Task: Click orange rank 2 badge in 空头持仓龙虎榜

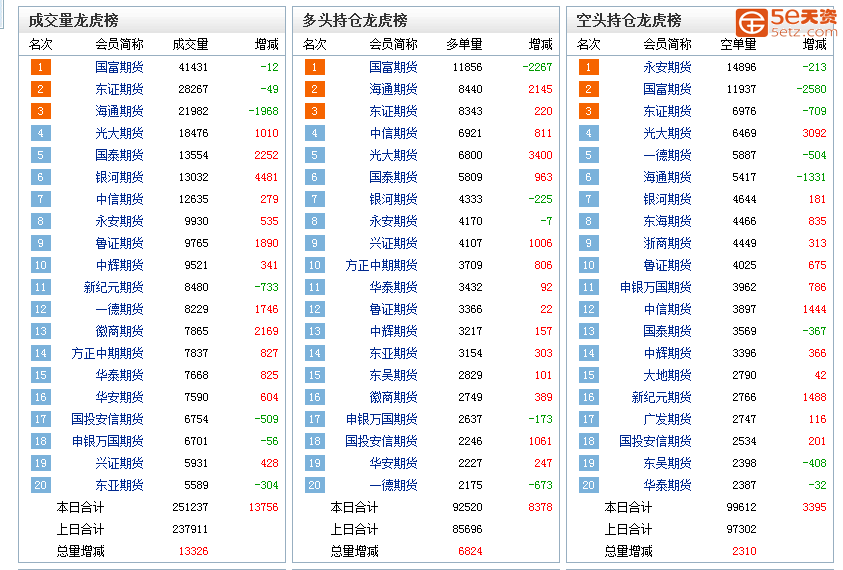Action: [x=588, y=89]
